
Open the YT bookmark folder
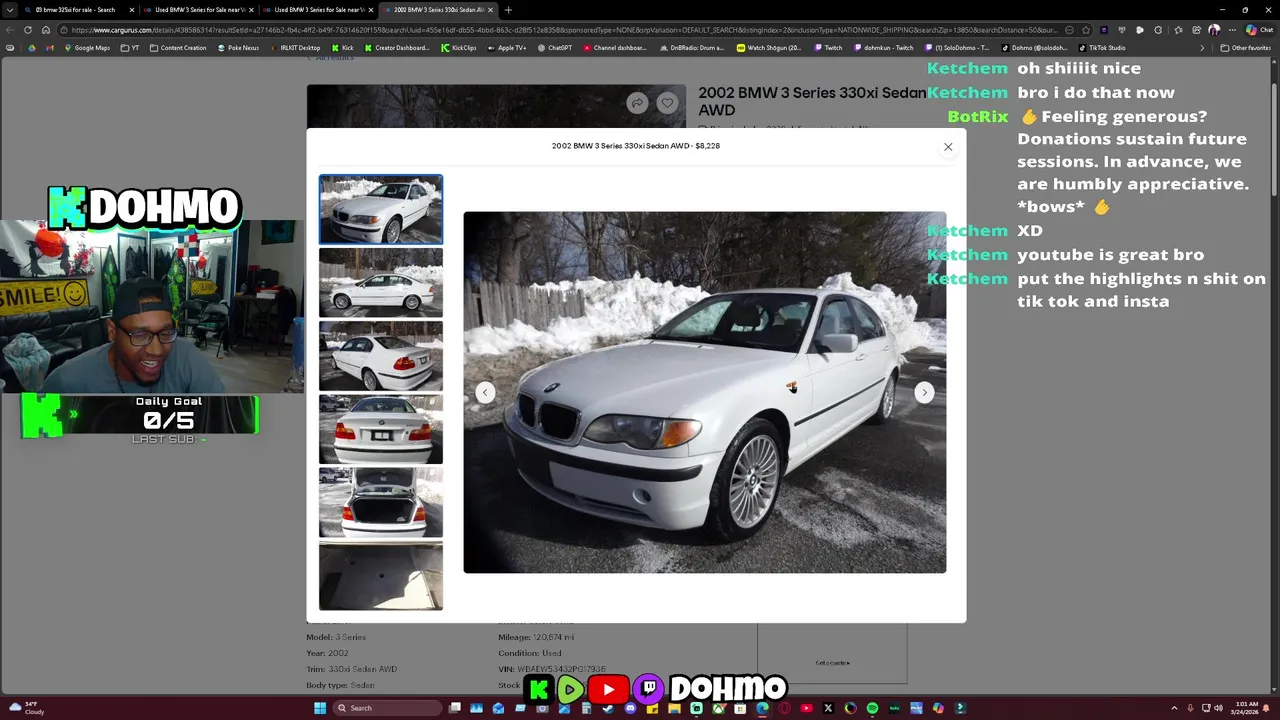pos(130,48)
